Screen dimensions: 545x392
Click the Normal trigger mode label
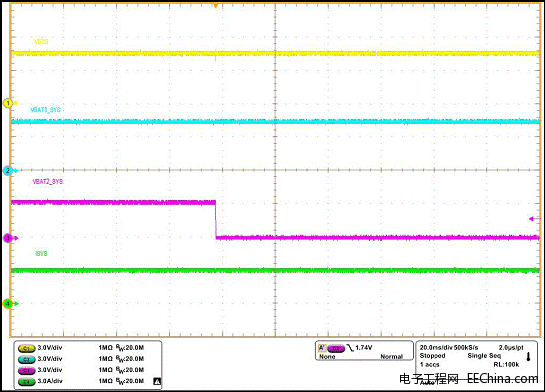click(391, 357)
